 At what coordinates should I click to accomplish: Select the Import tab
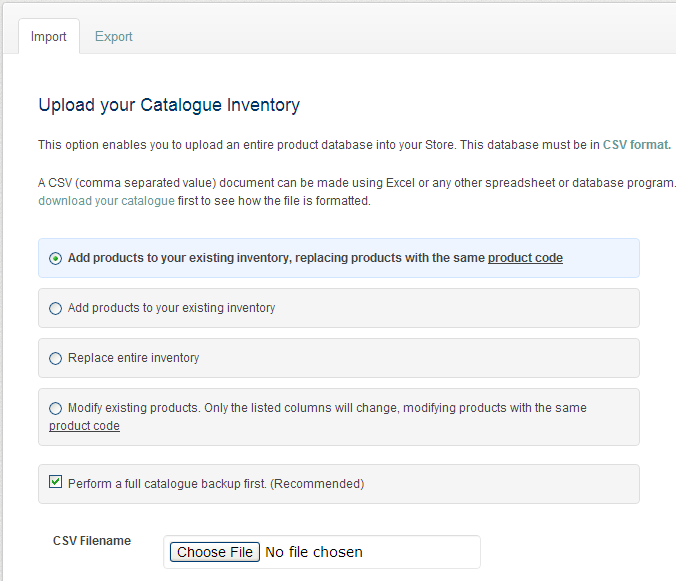pos(49,37)
